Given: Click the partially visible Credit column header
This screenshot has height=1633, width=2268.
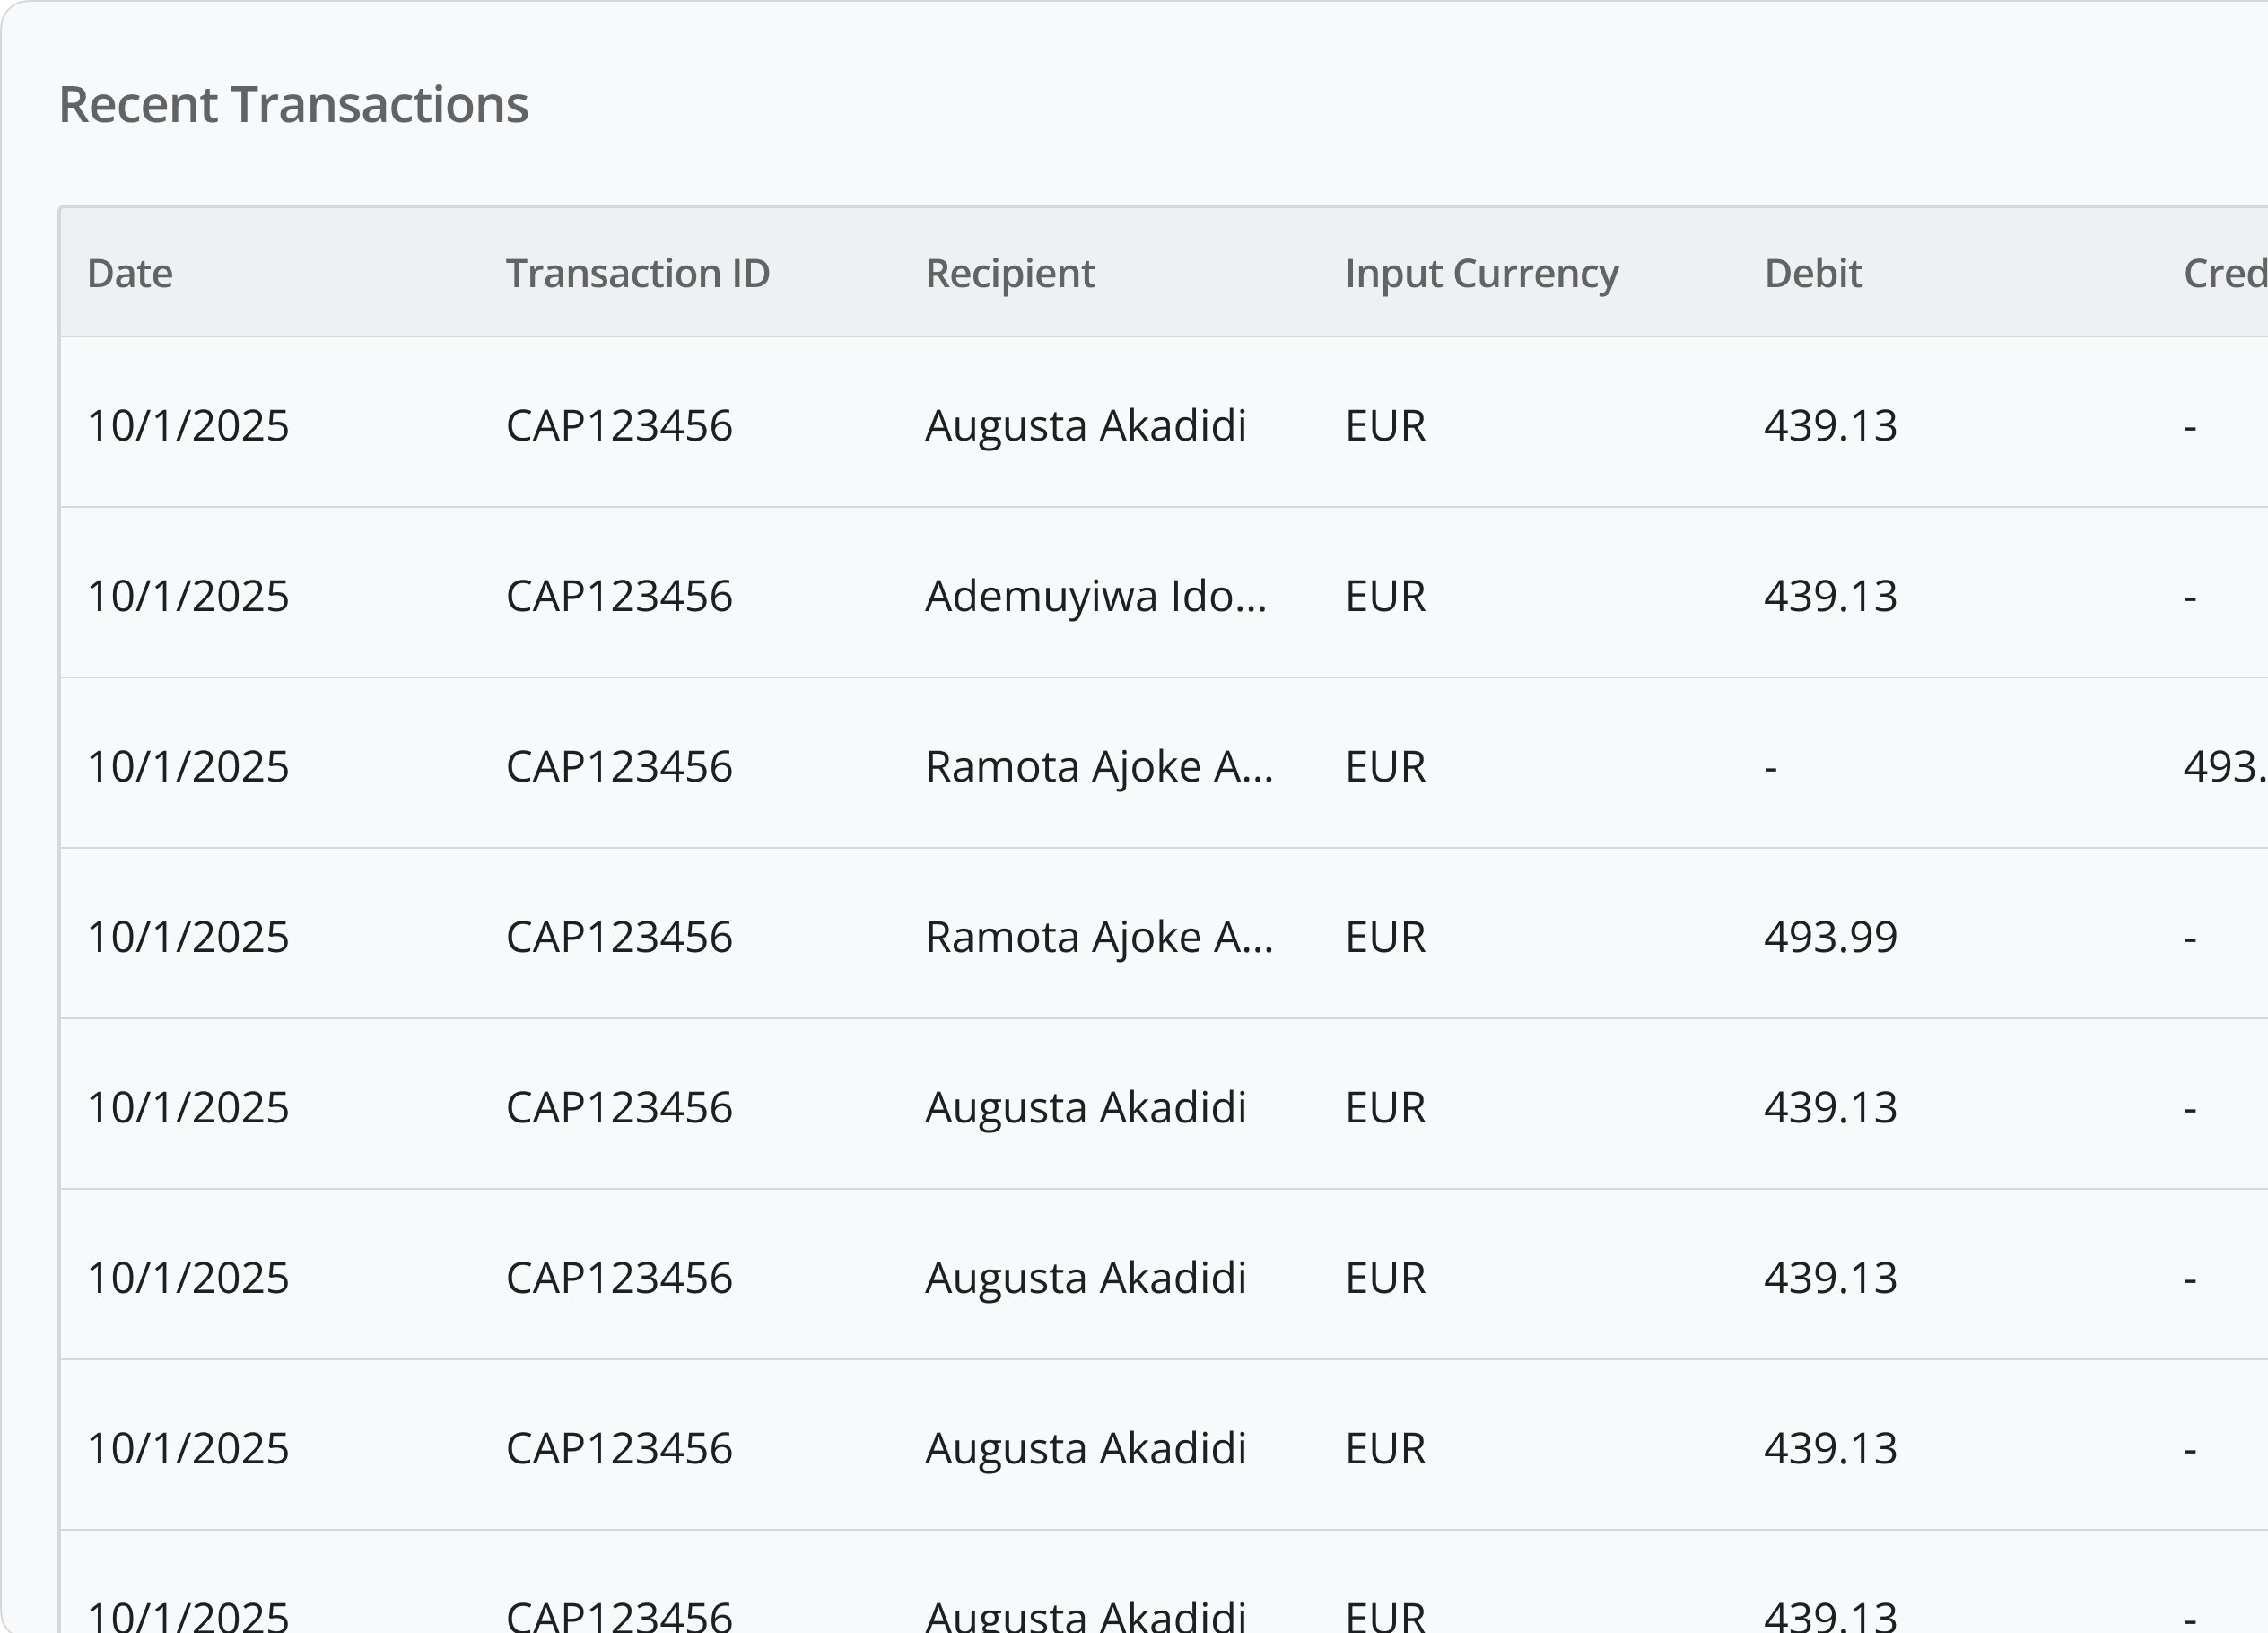Looking at the screenshot, I should click(2225, 273).
